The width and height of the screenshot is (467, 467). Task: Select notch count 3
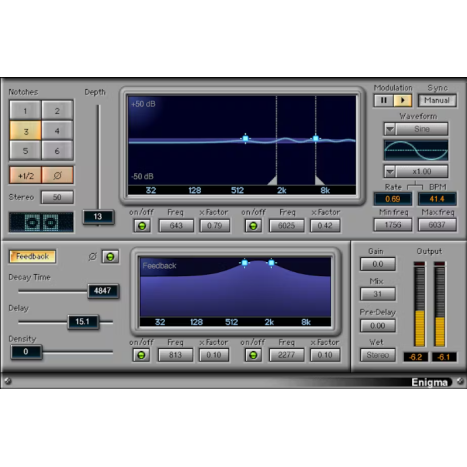pos(25,131)
